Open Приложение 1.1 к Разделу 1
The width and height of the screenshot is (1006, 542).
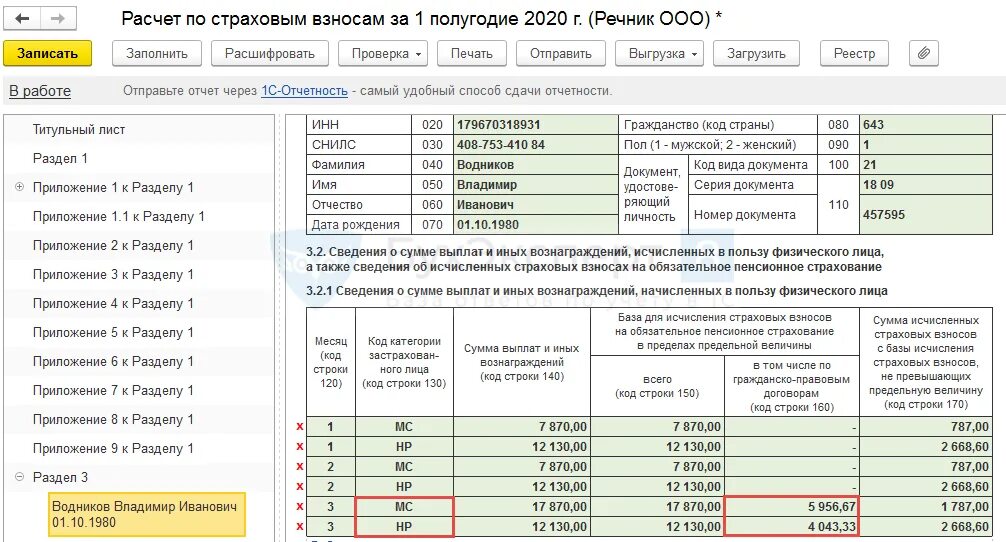point(119,217)
